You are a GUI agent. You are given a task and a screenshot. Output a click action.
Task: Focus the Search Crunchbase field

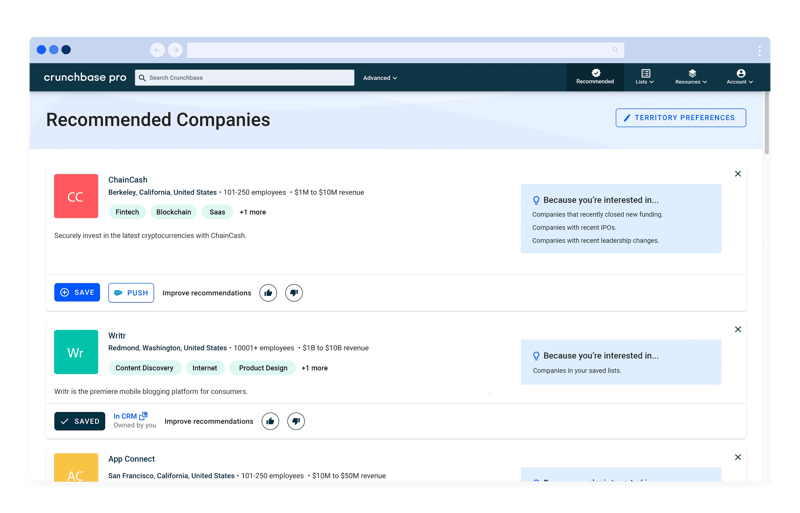(244, 78)
